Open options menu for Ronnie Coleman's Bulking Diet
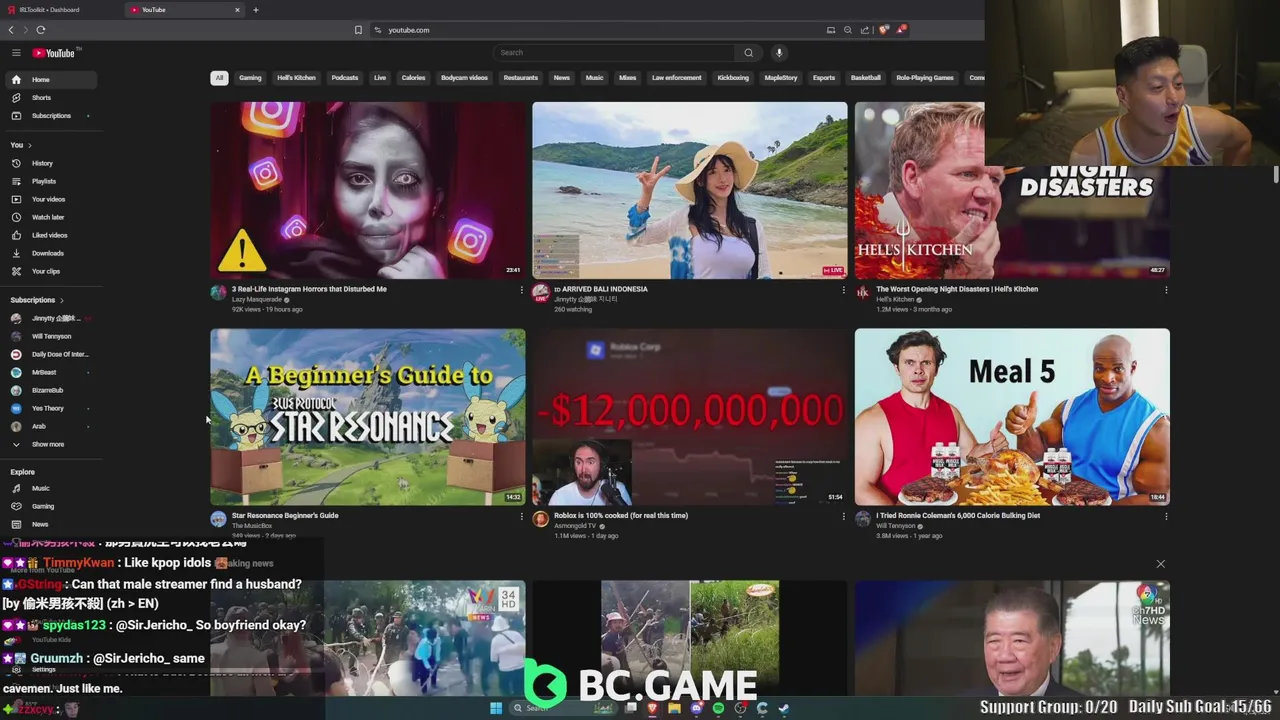 click(x=1166, y=517)
